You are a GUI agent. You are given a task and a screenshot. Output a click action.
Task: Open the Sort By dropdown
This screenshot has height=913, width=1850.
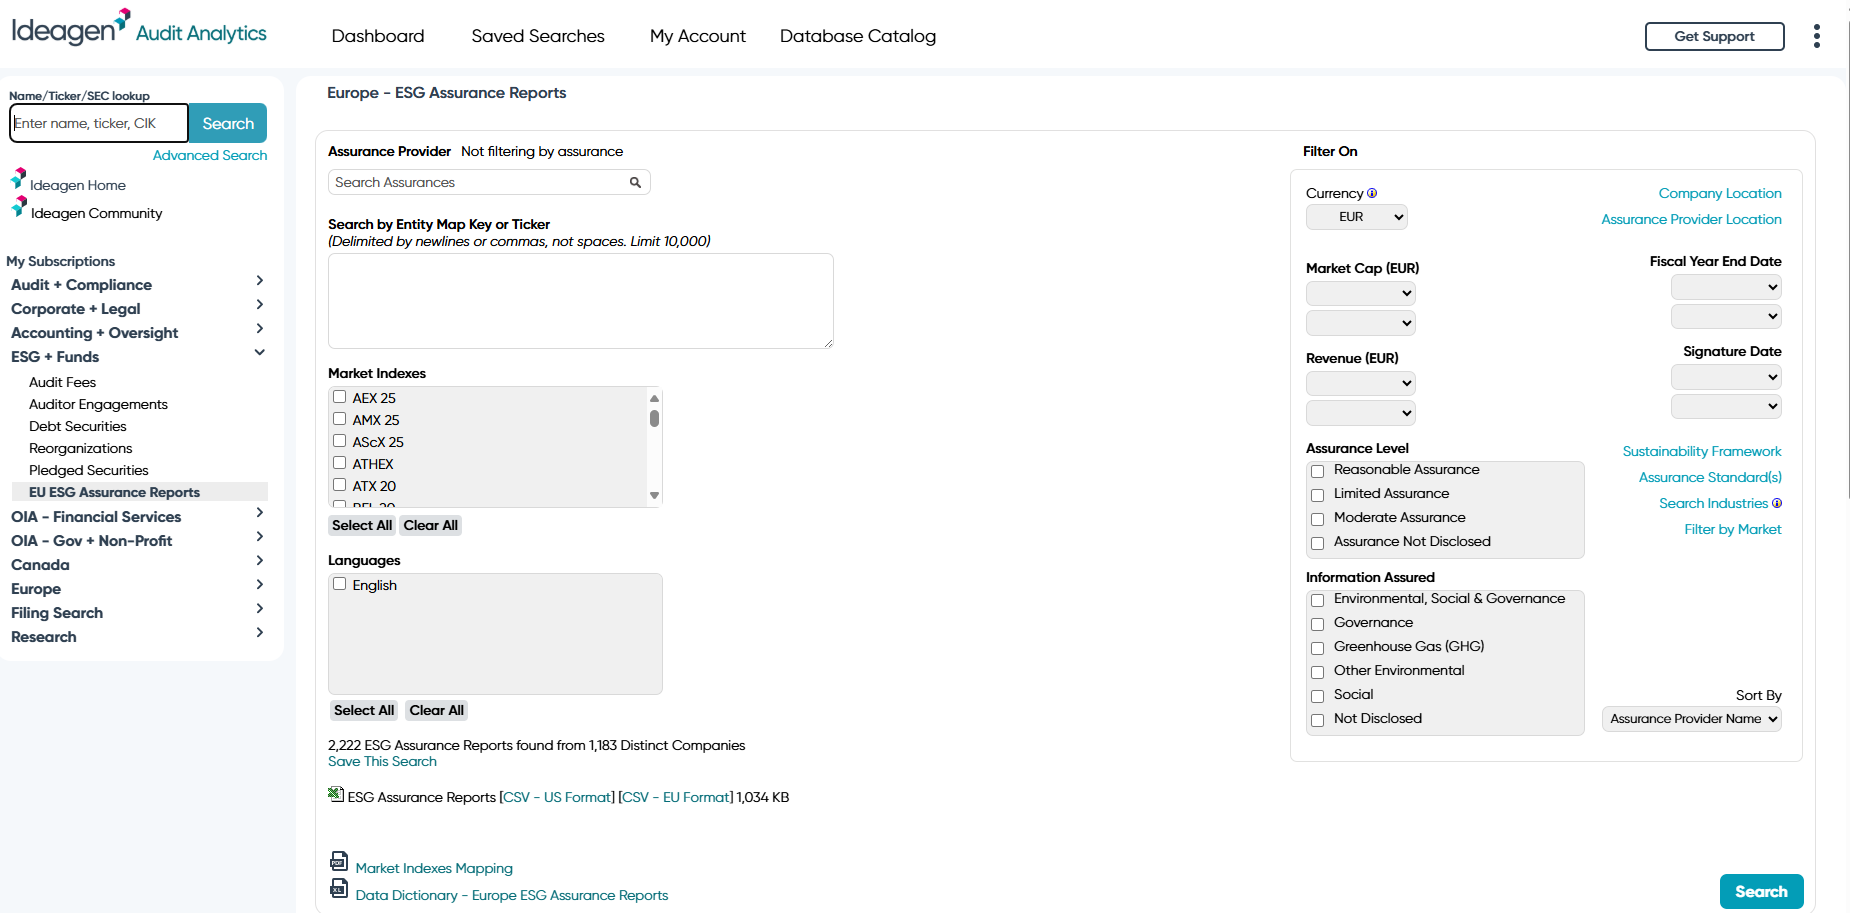1692,719
